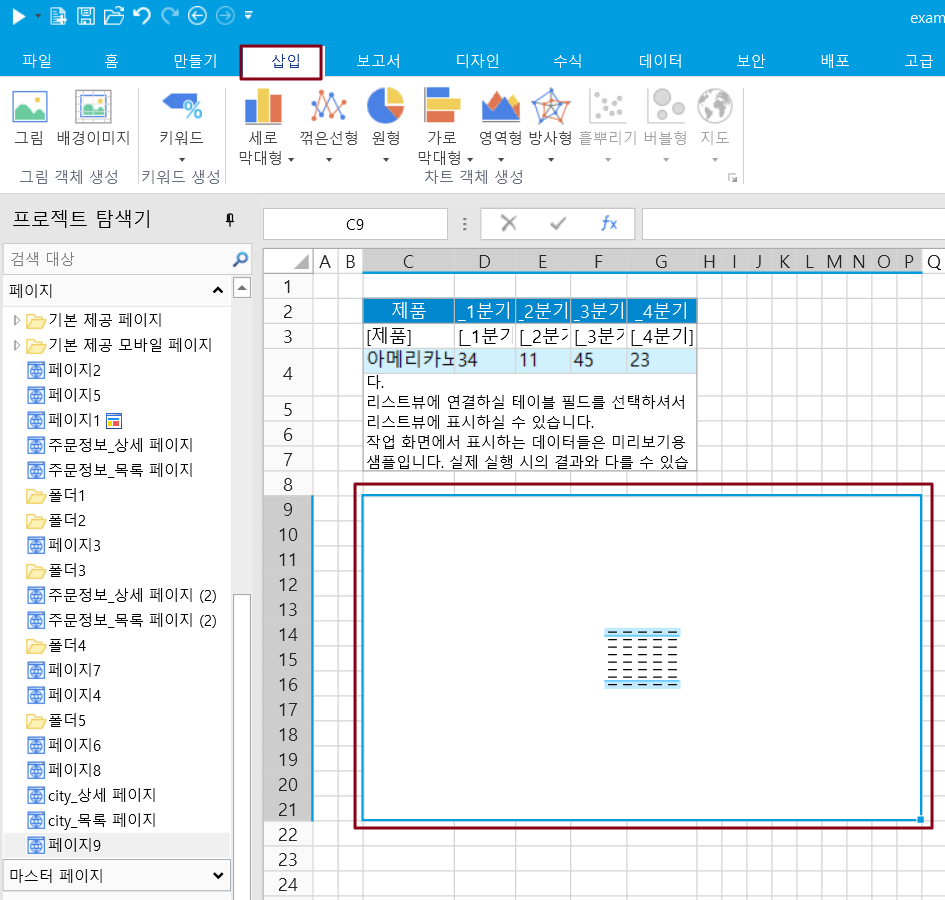Click the Undo arrow icon

[142, 15]
